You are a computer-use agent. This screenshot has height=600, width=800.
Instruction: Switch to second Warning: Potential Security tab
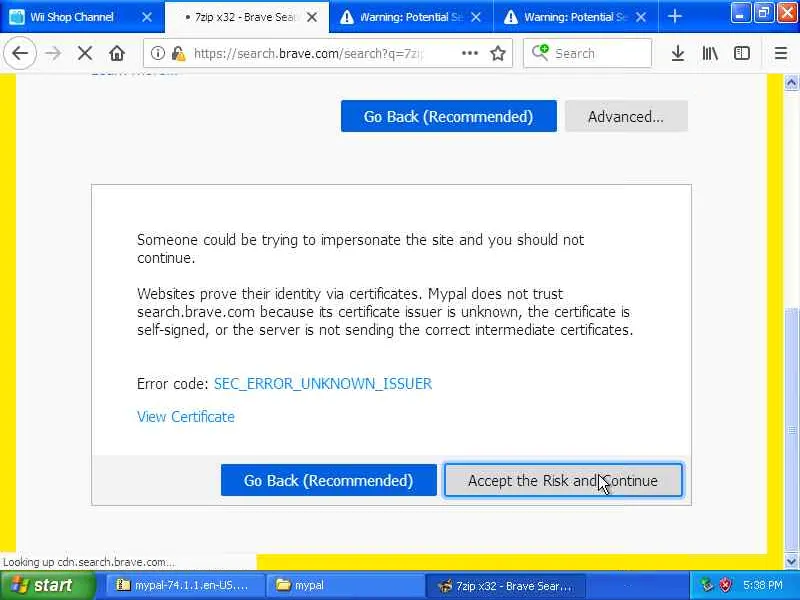point(576,17)
